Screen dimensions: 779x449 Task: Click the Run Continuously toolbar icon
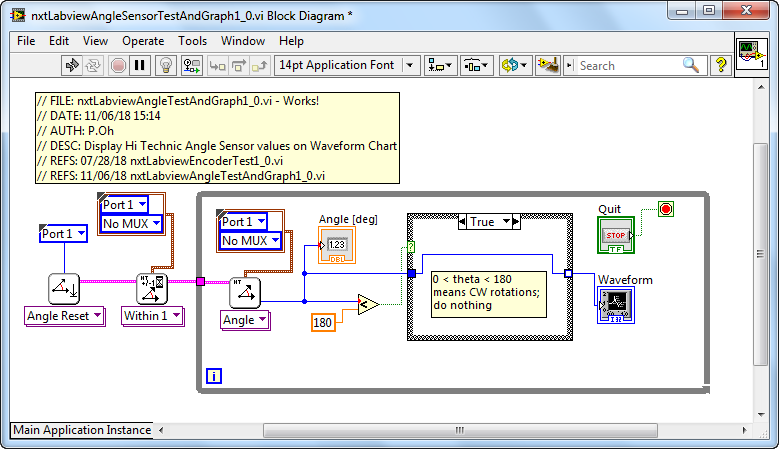93,66
